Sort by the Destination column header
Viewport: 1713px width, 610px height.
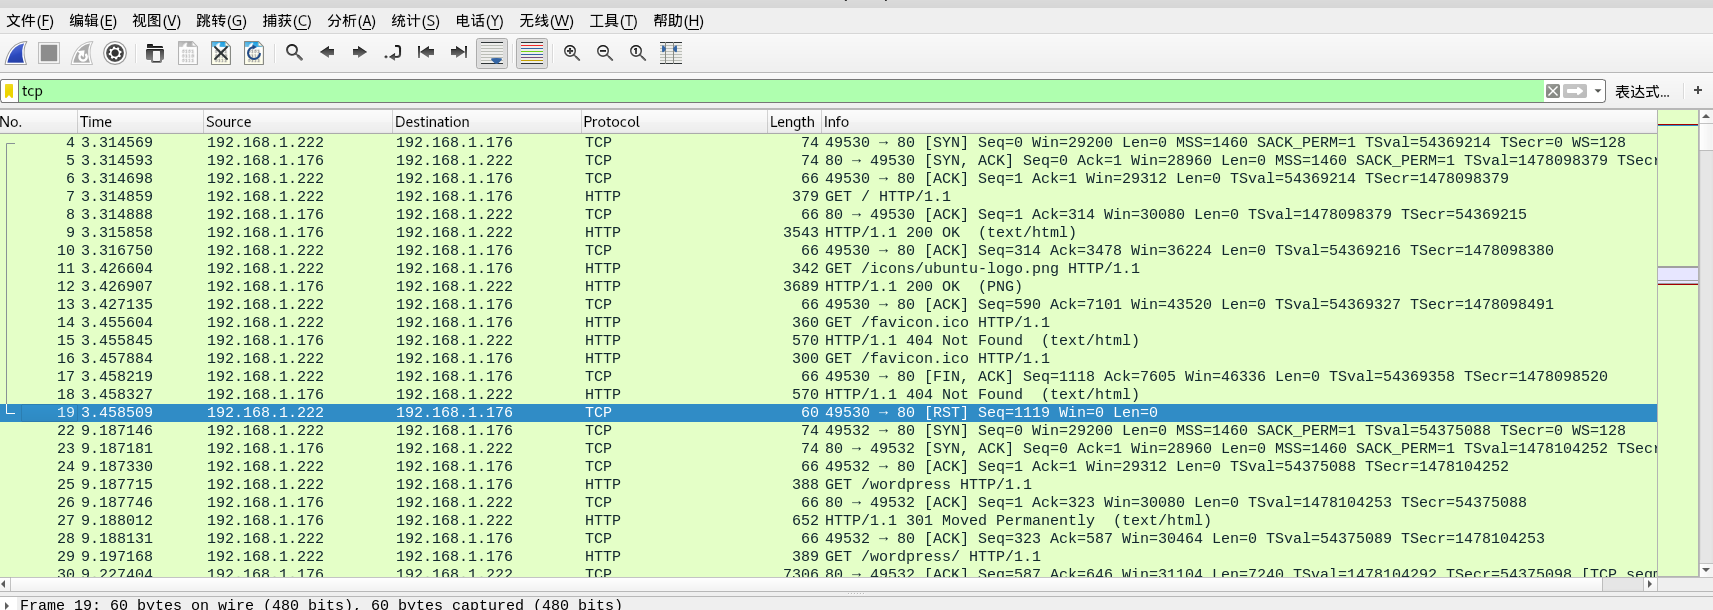487,122
